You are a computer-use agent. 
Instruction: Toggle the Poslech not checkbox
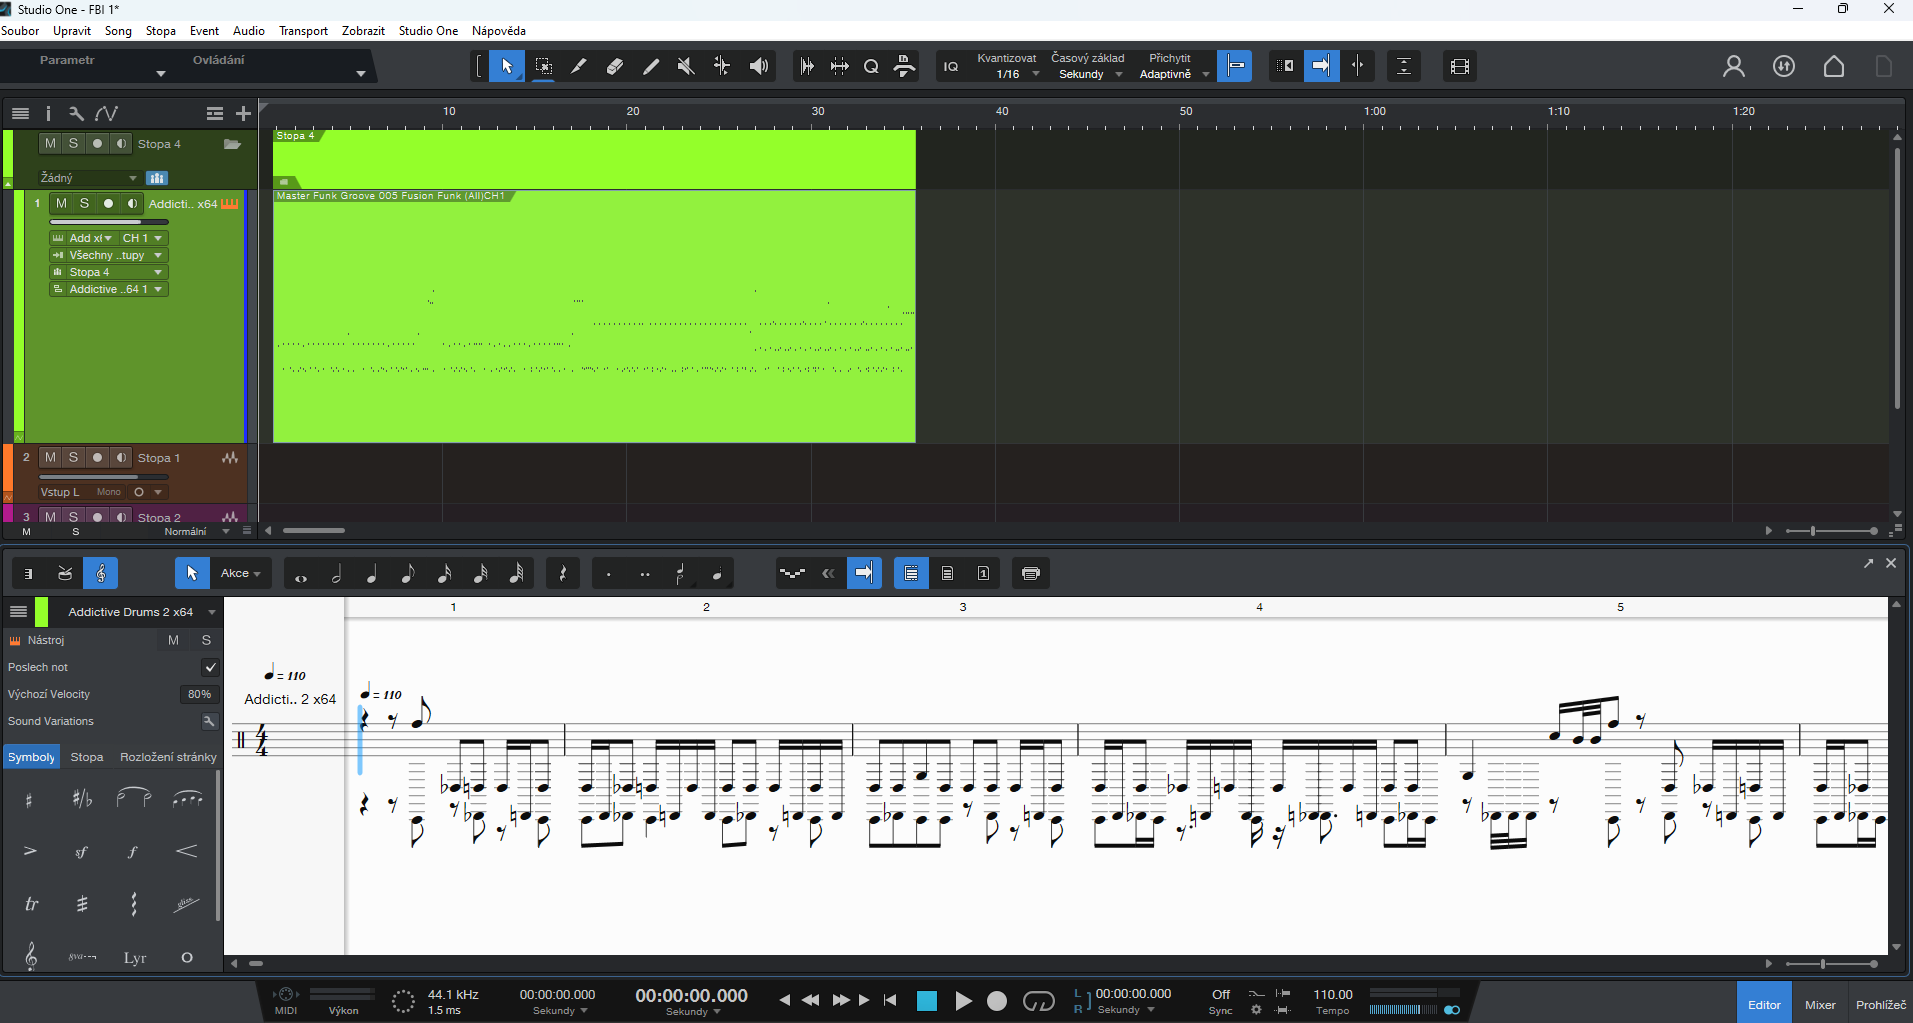click(210, 667)
